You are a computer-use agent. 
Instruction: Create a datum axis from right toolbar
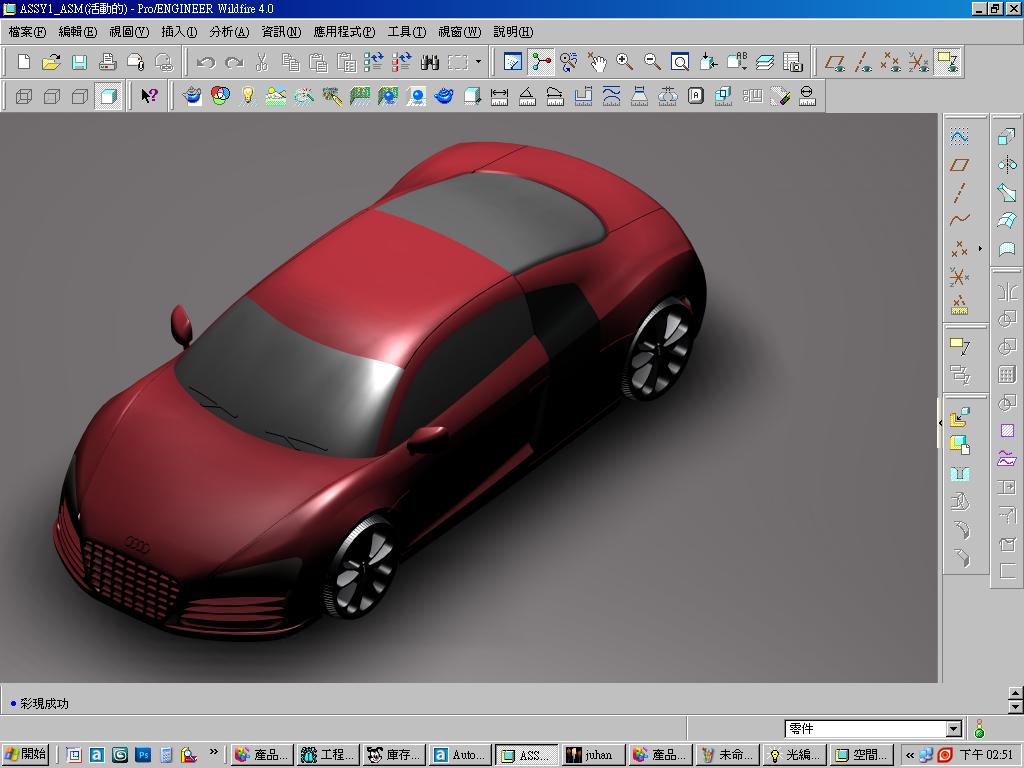click(959, 193)
